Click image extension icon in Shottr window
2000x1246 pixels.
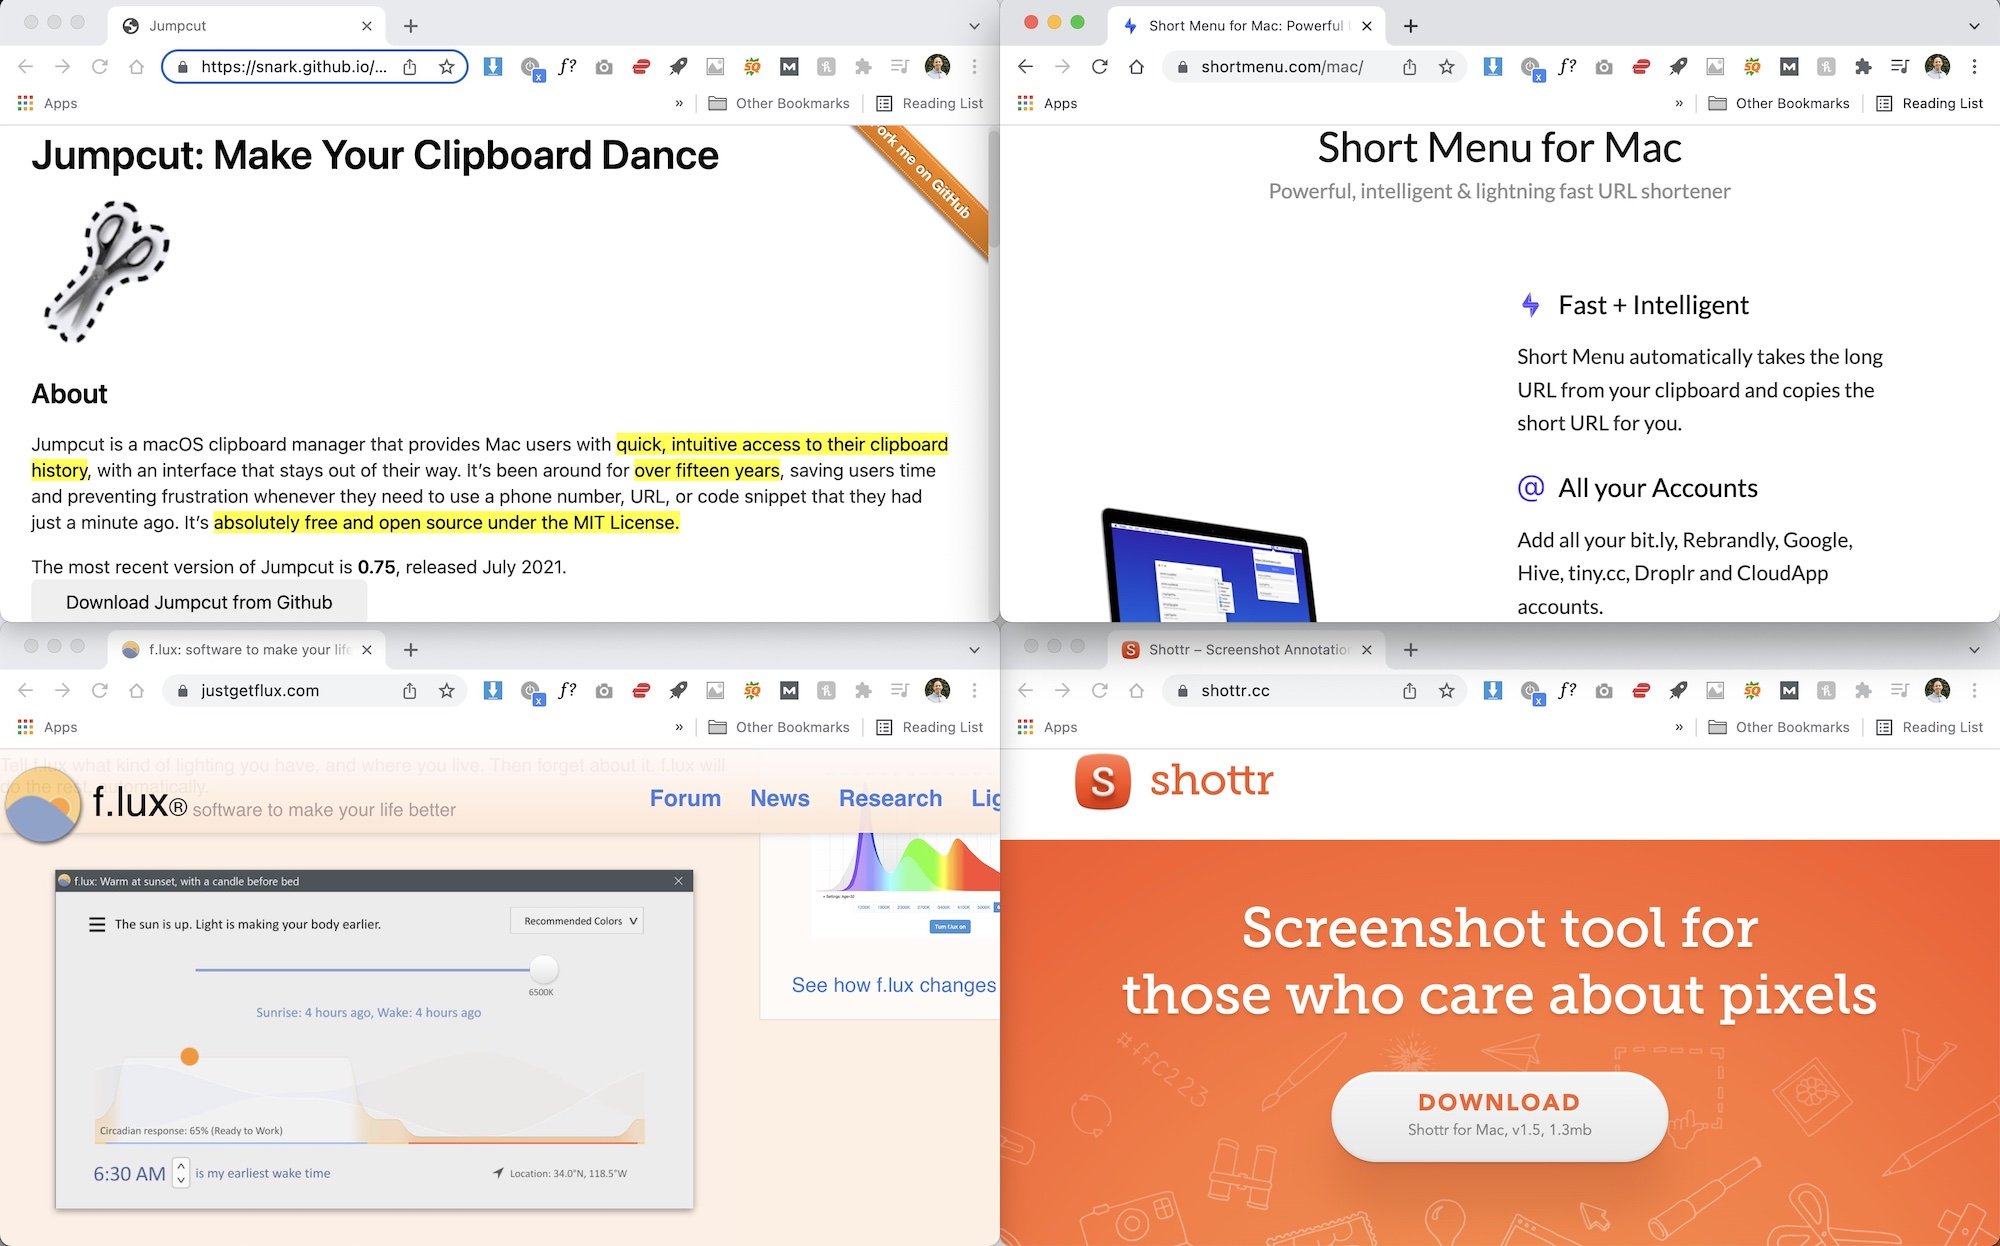1715,691
